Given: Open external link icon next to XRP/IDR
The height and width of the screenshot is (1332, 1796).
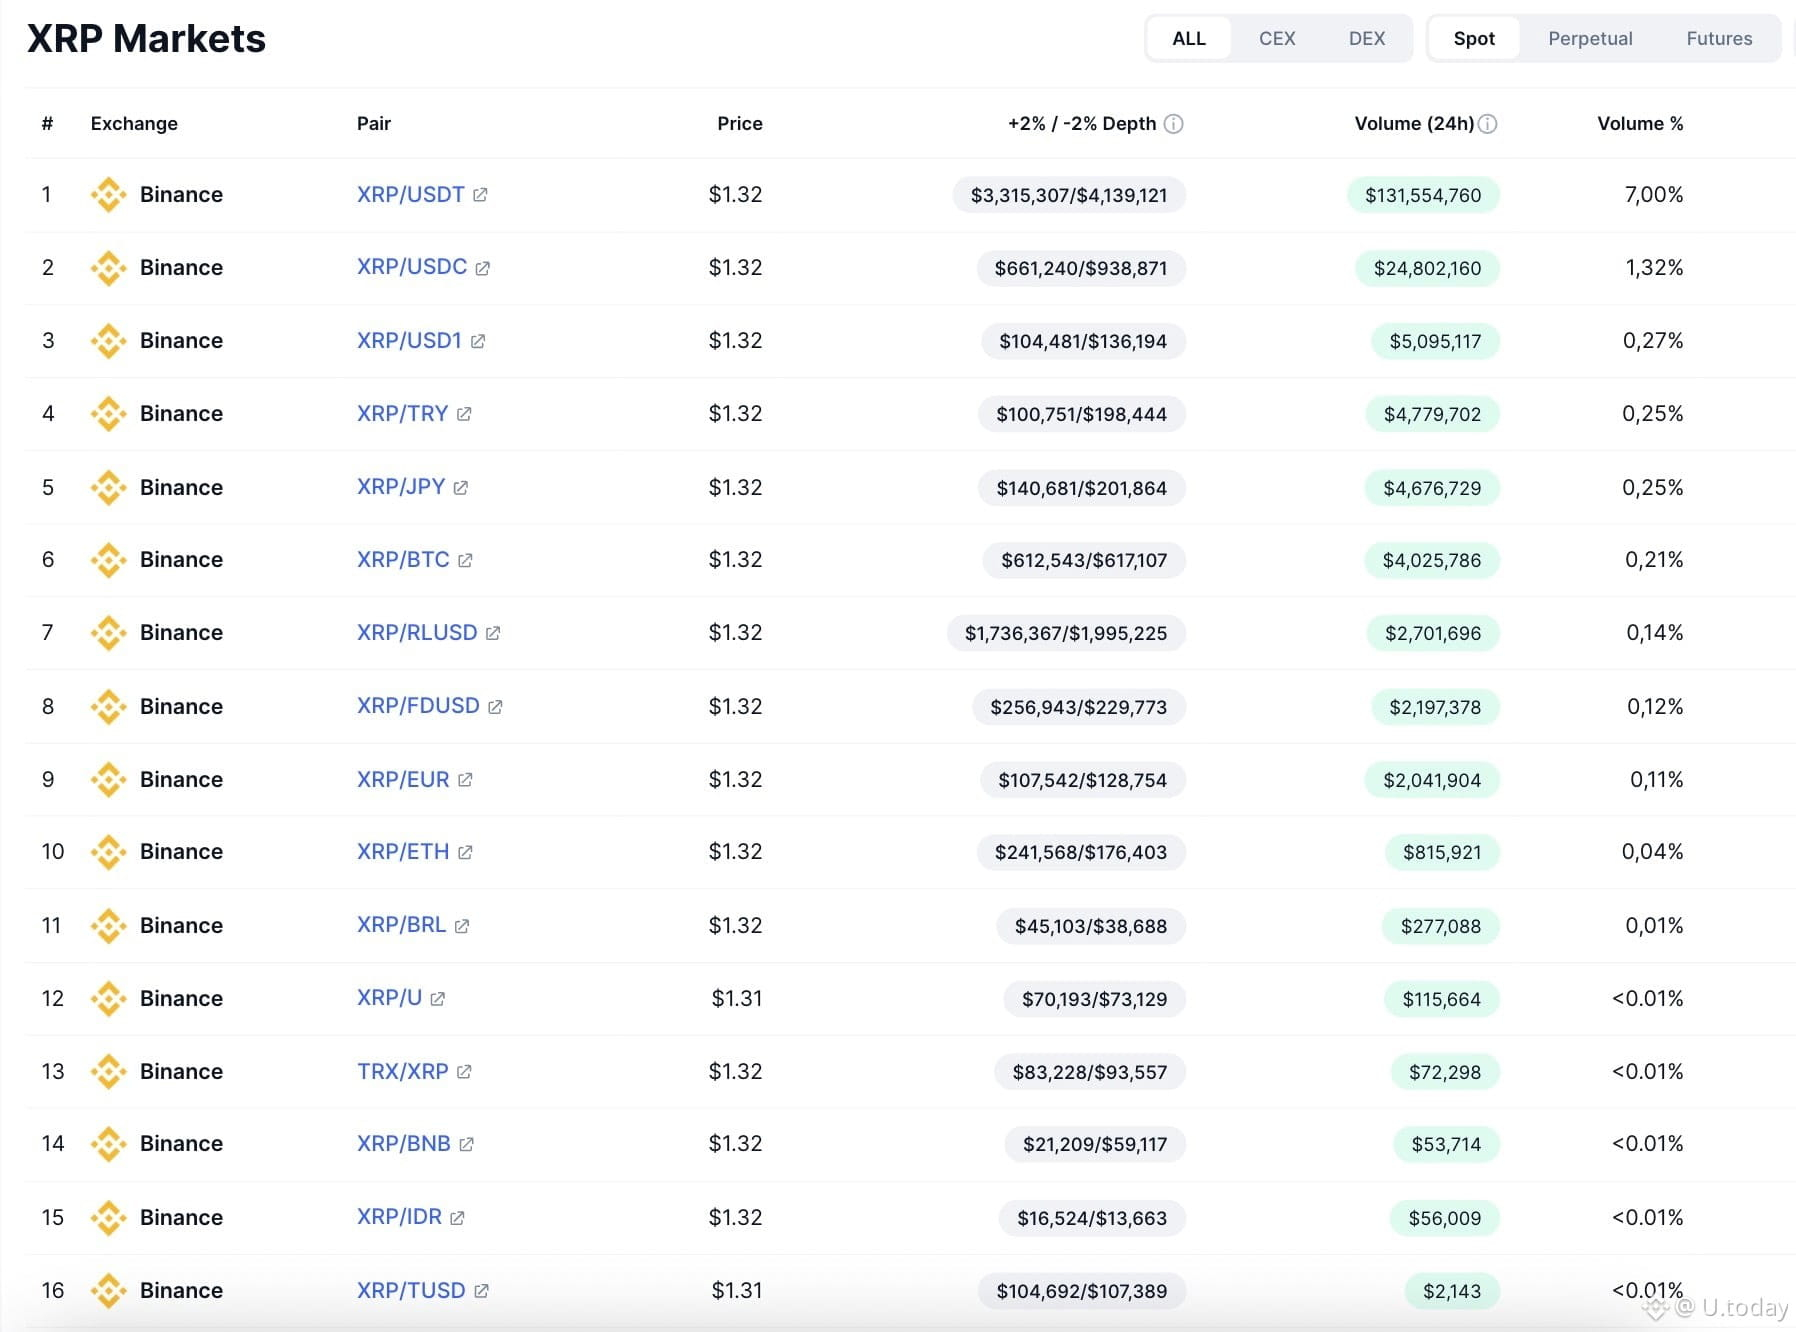Looking at the screenshot, I should coord(457,1218).
